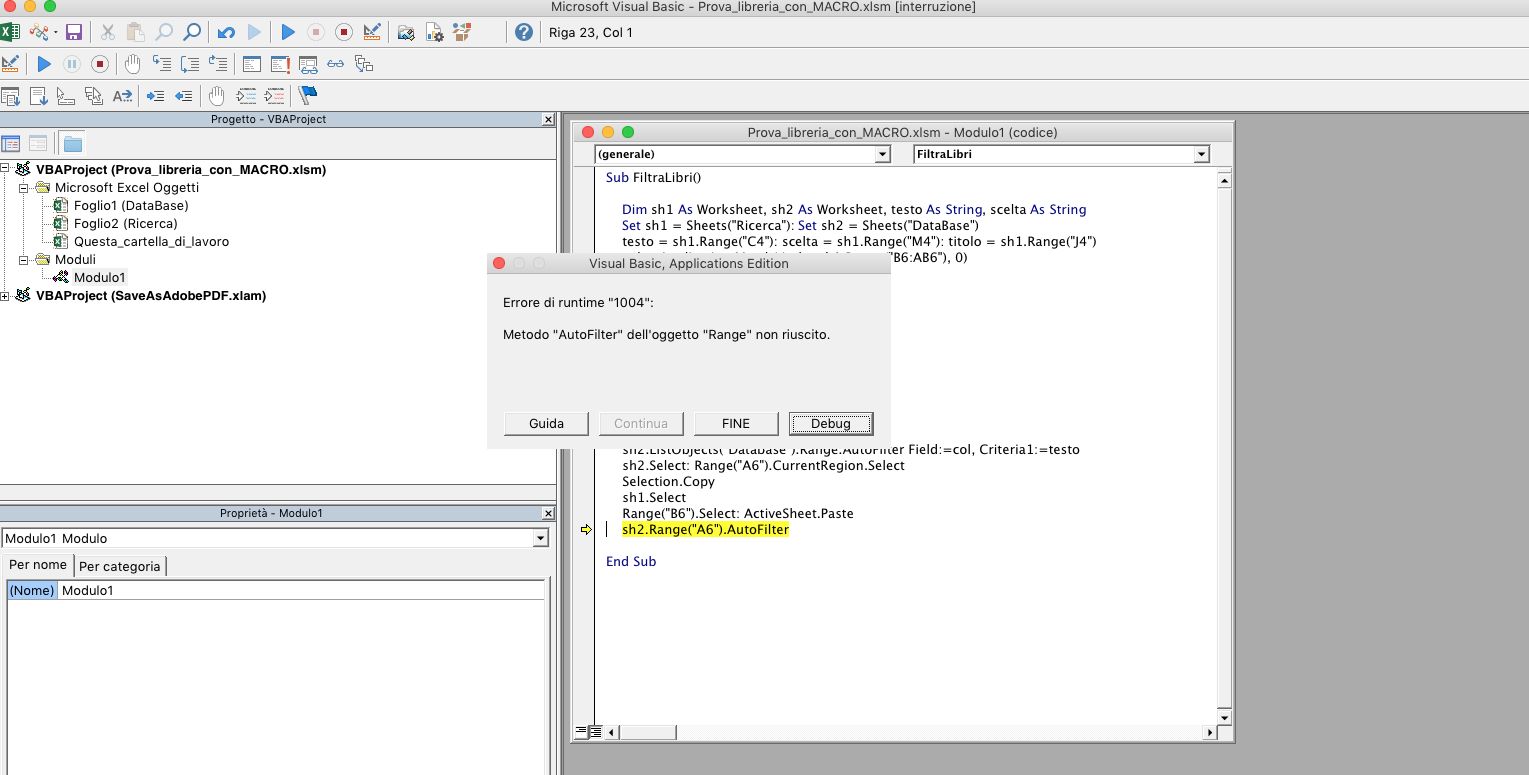This screenshot has height=775, width=1529.
Task: Toggle Design Mode in the Standard toolbar
Action: tap(371, 32)
